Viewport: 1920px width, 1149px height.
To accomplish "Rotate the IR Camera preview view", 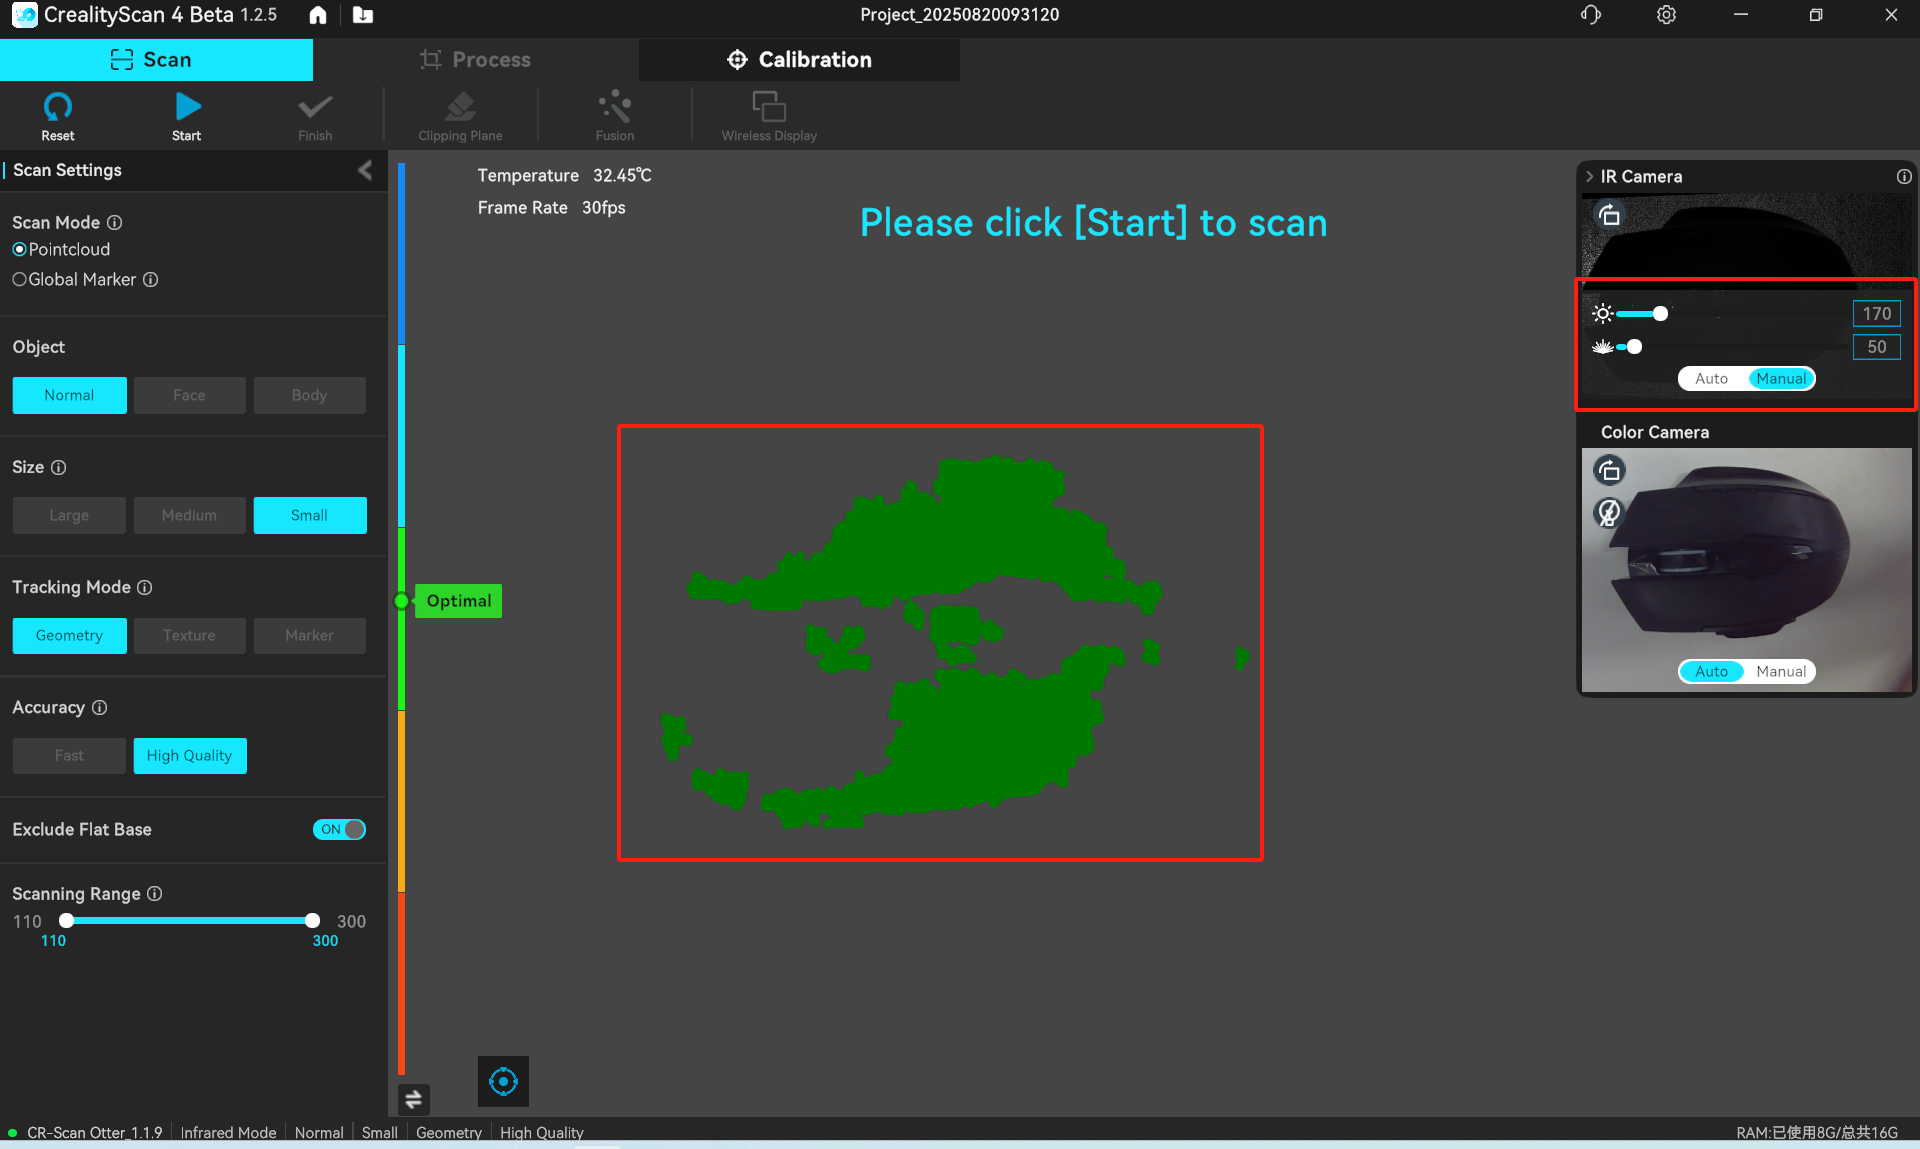I will pyautogui.click(x=1611, y=214).
